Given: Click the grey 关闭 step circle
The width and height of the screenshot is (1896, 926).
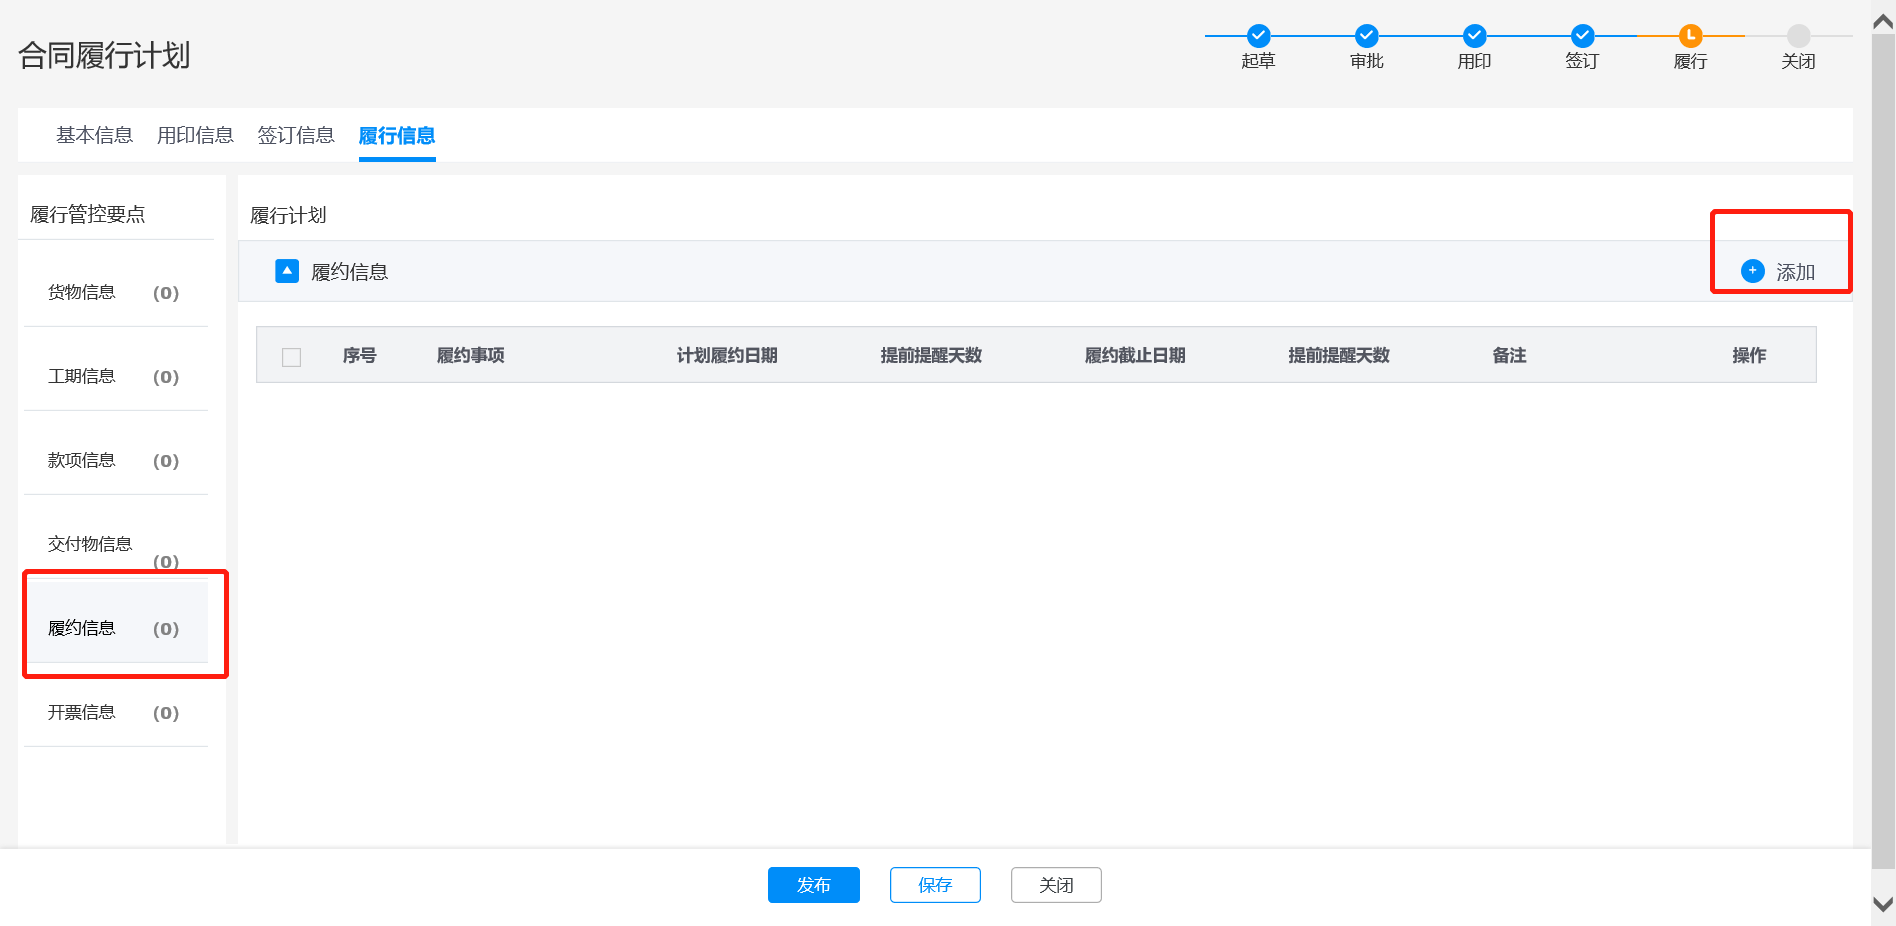Looking at the screenshot, I should 1798,36.
